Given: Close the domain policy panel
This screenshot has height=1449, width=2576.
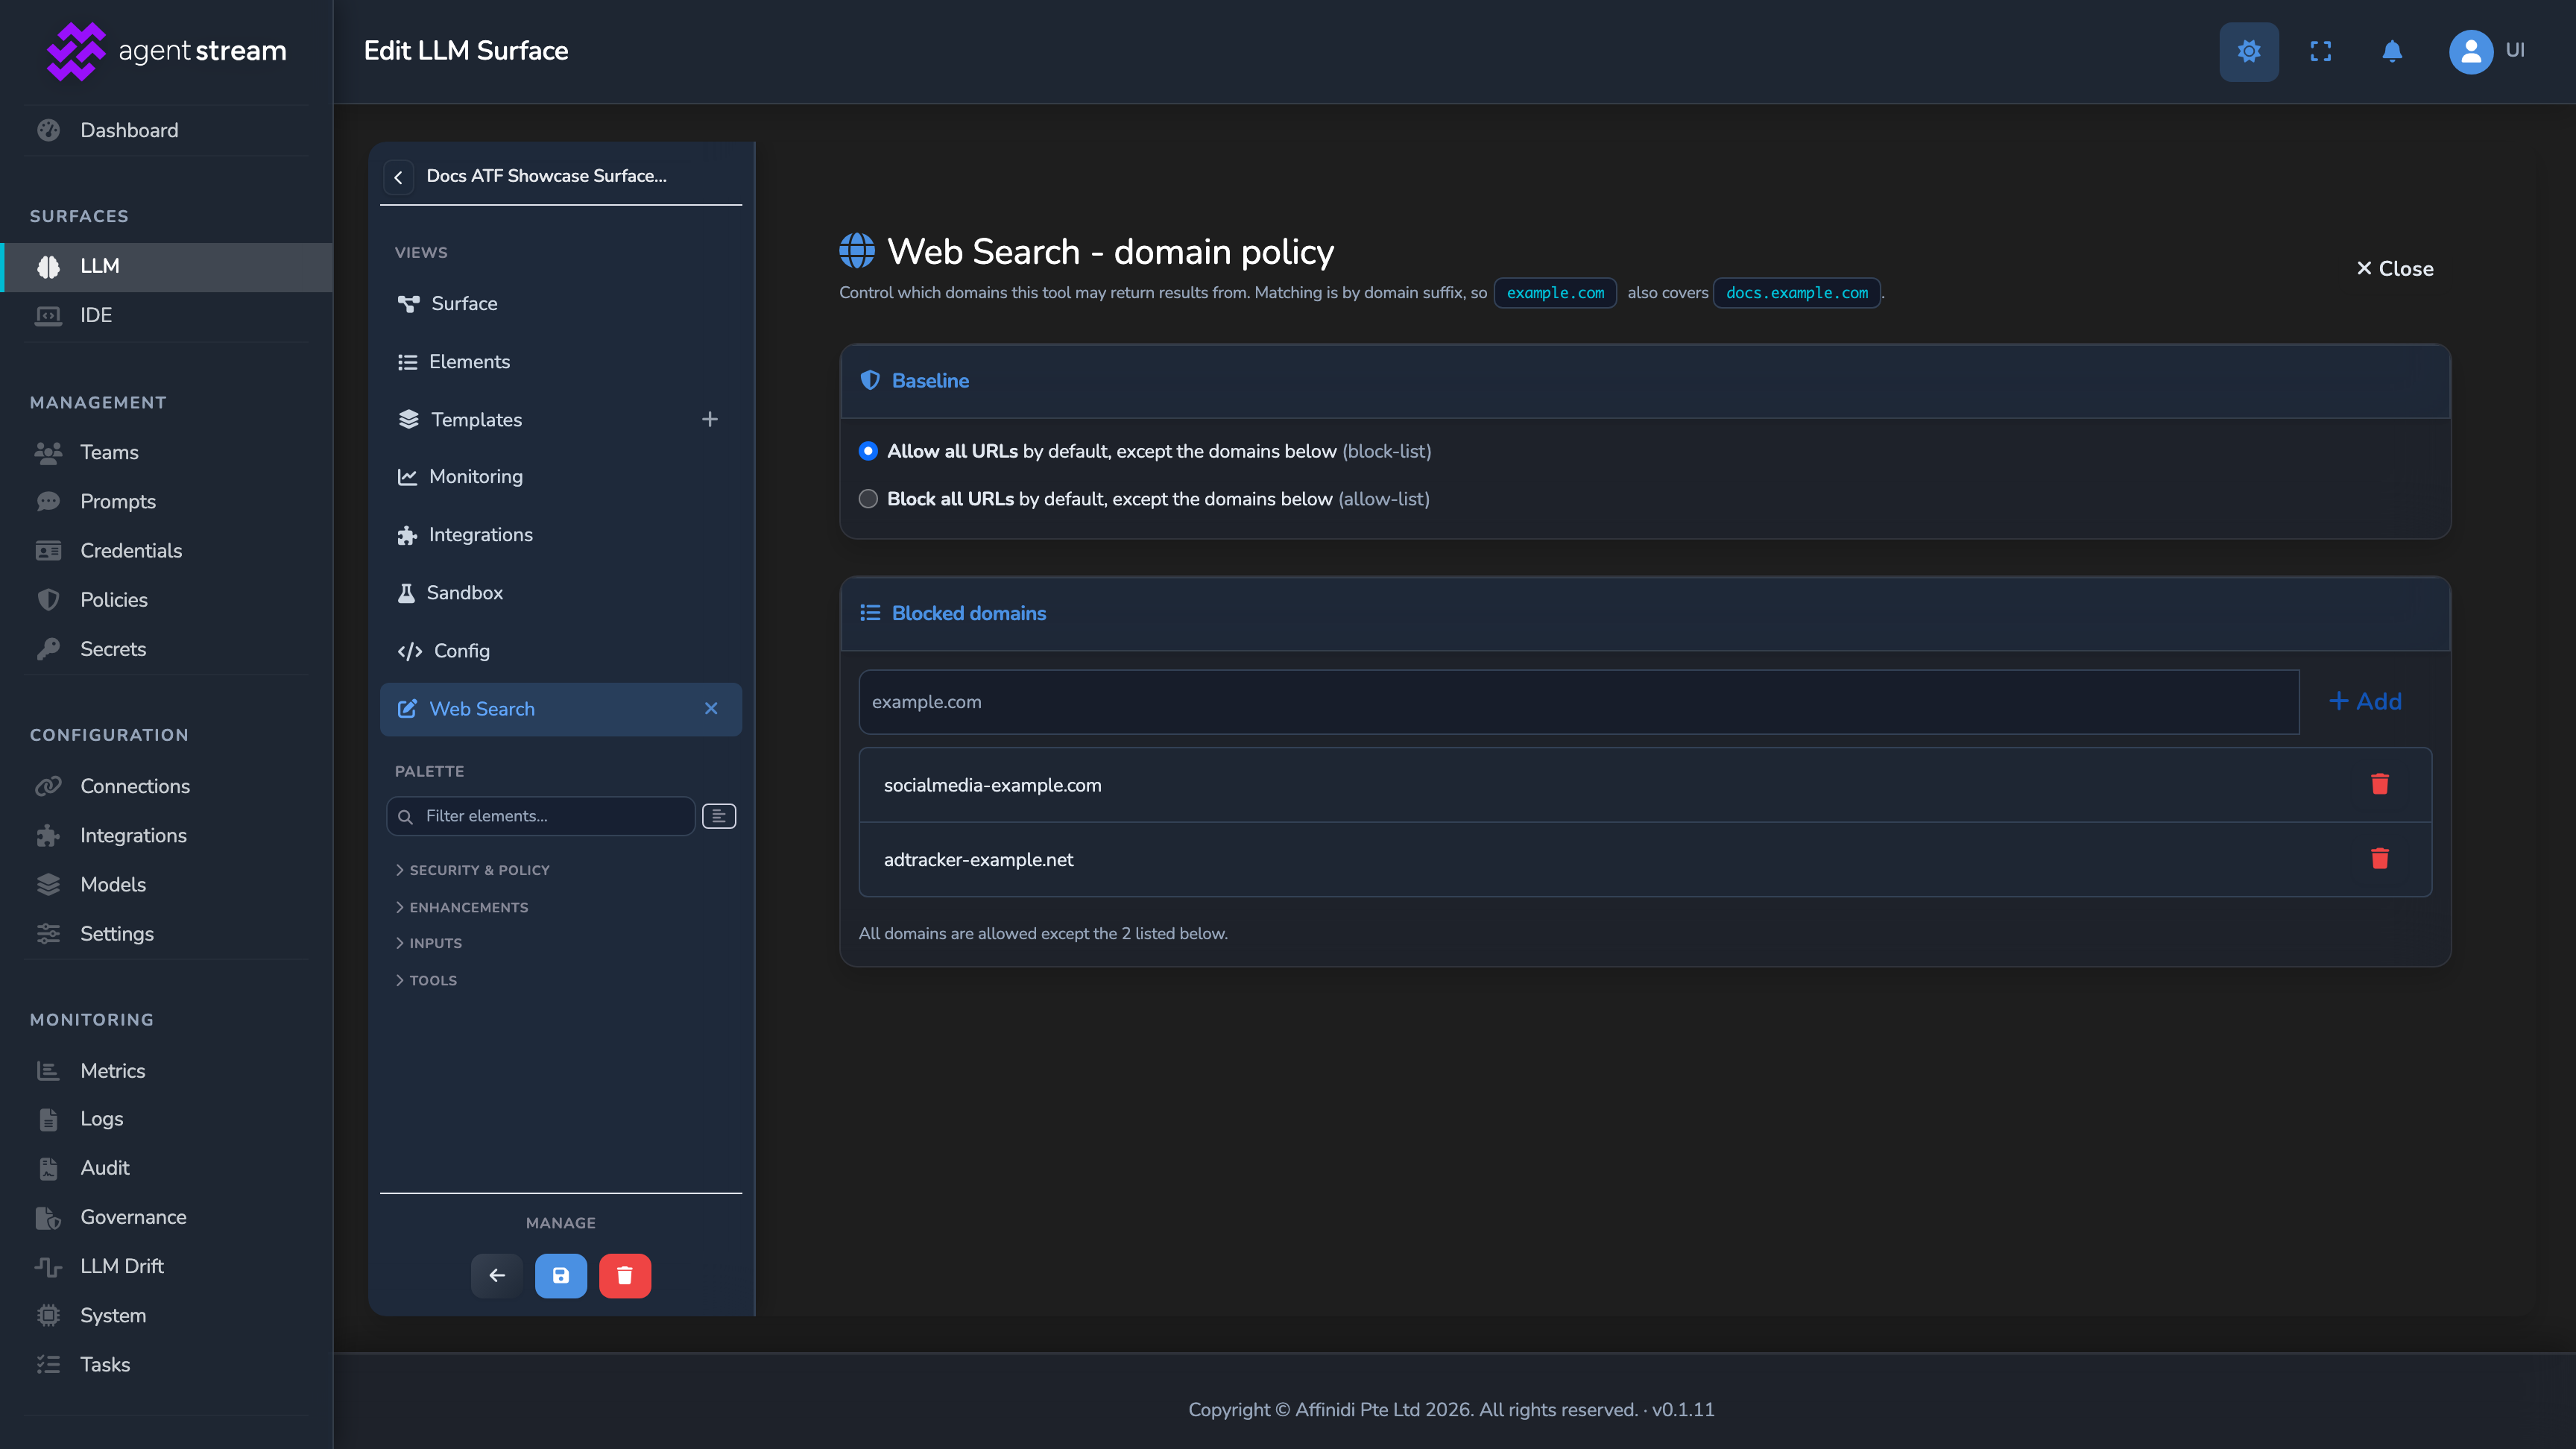Looking at the screenshot, I should tap(2395, 268).
